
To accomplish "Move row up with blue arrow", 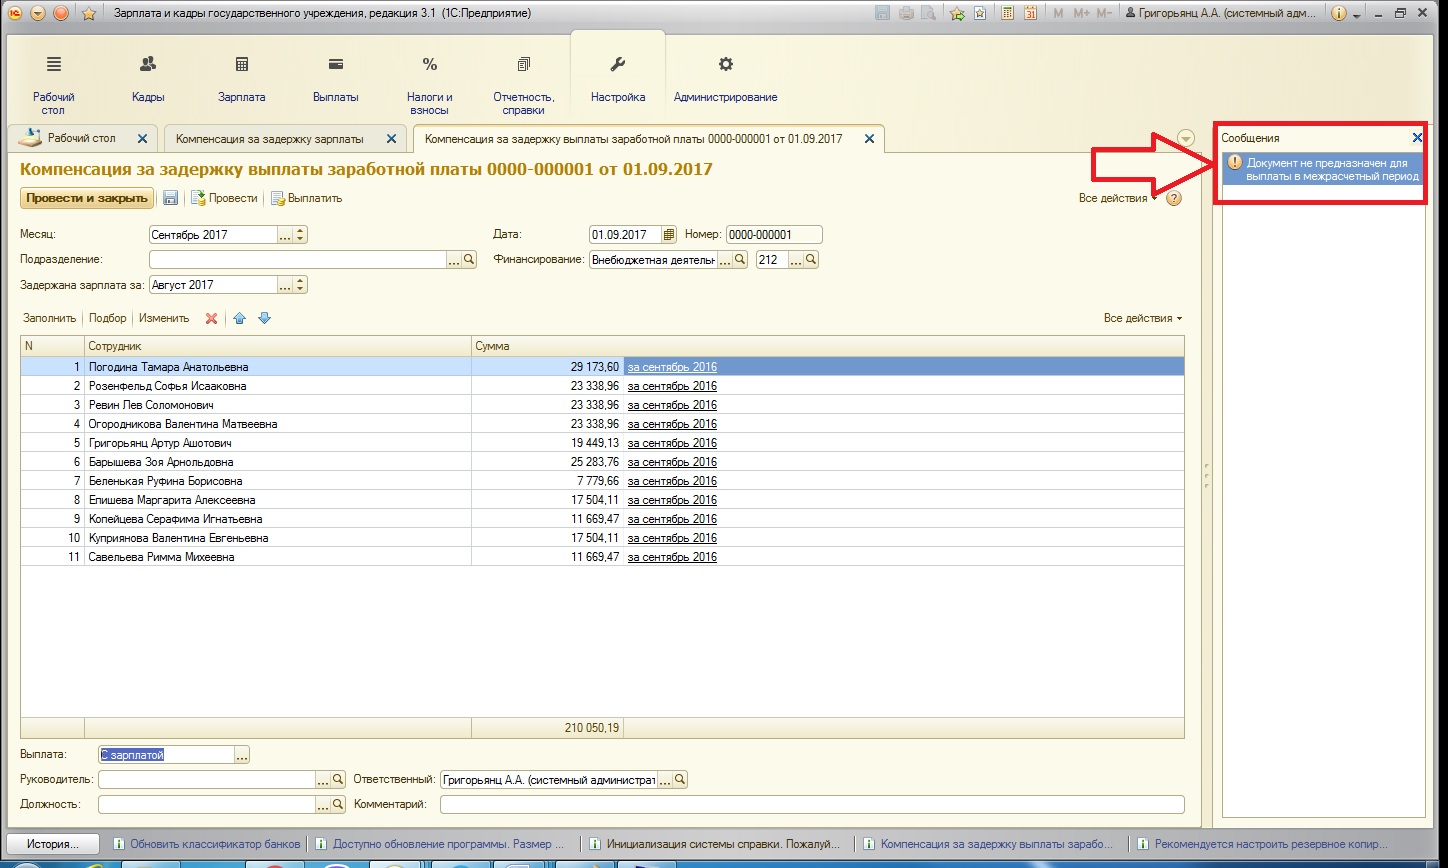I will coord(240,318).
